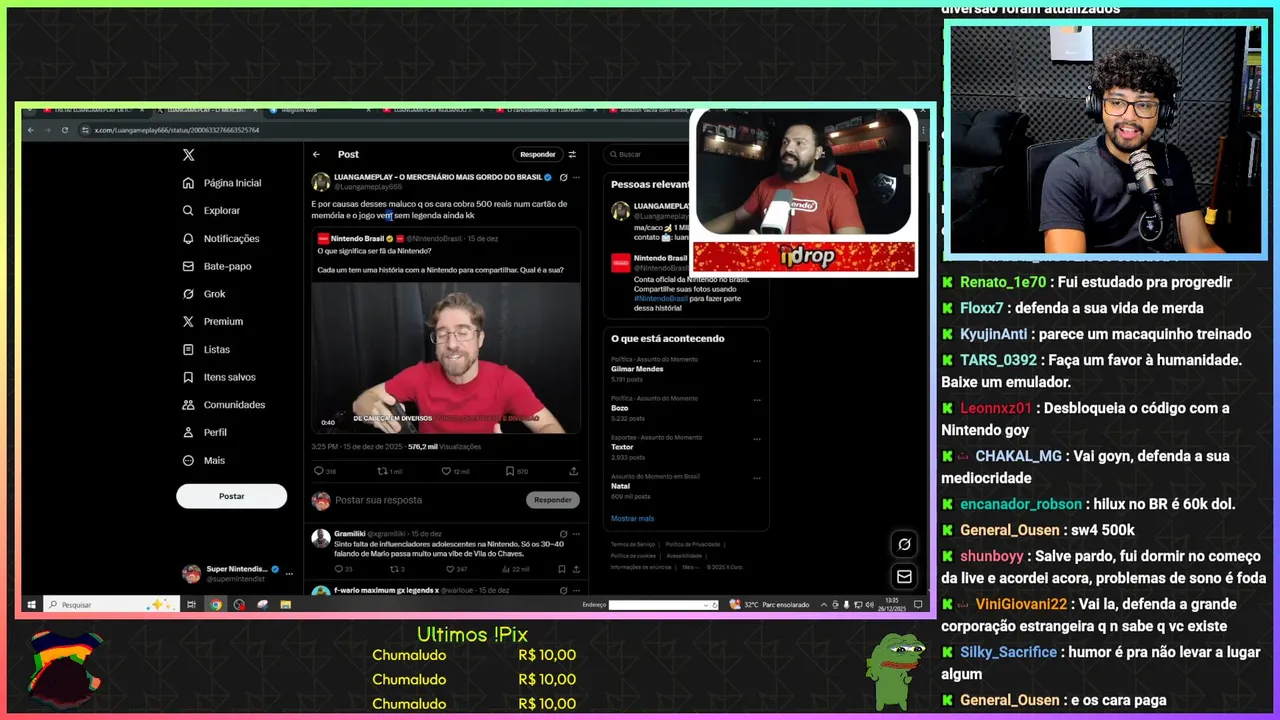The width and height of the screenshot is (1280, 720).
Task: Open the floating messages envelope button
Action: coord(904,577)
